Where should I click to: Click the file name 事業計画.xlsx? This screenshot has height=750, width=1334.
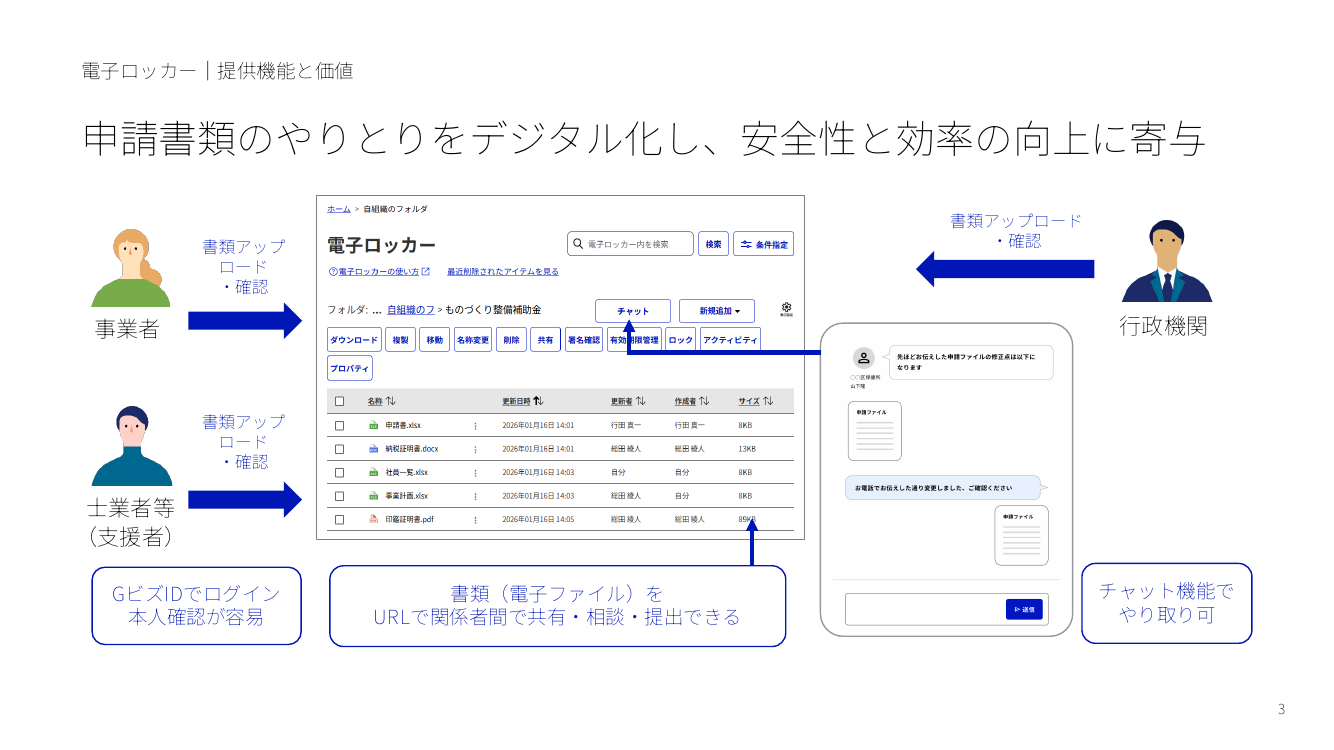click(x=406, y=496)
